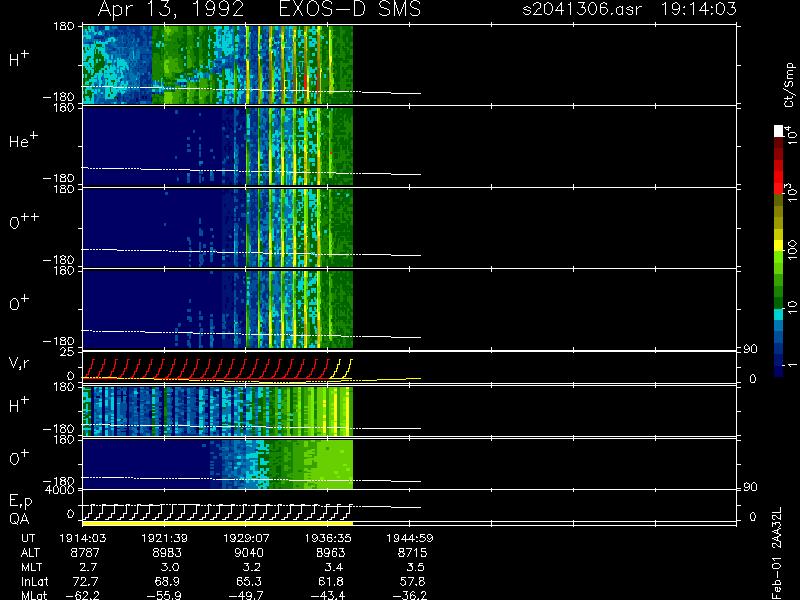This screenshot has height=600, width=800.
Task: Click the MLT value '3.2'
Action: pos(252,567)
